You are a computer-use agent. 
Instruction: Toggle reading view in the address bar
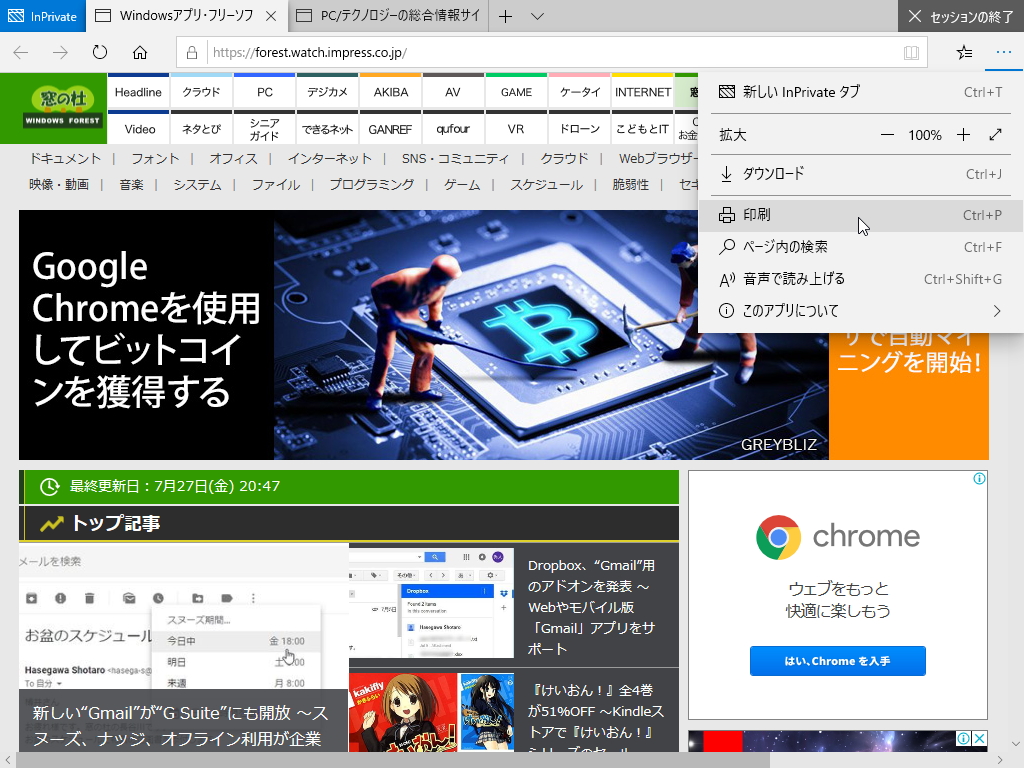point(911,54)
